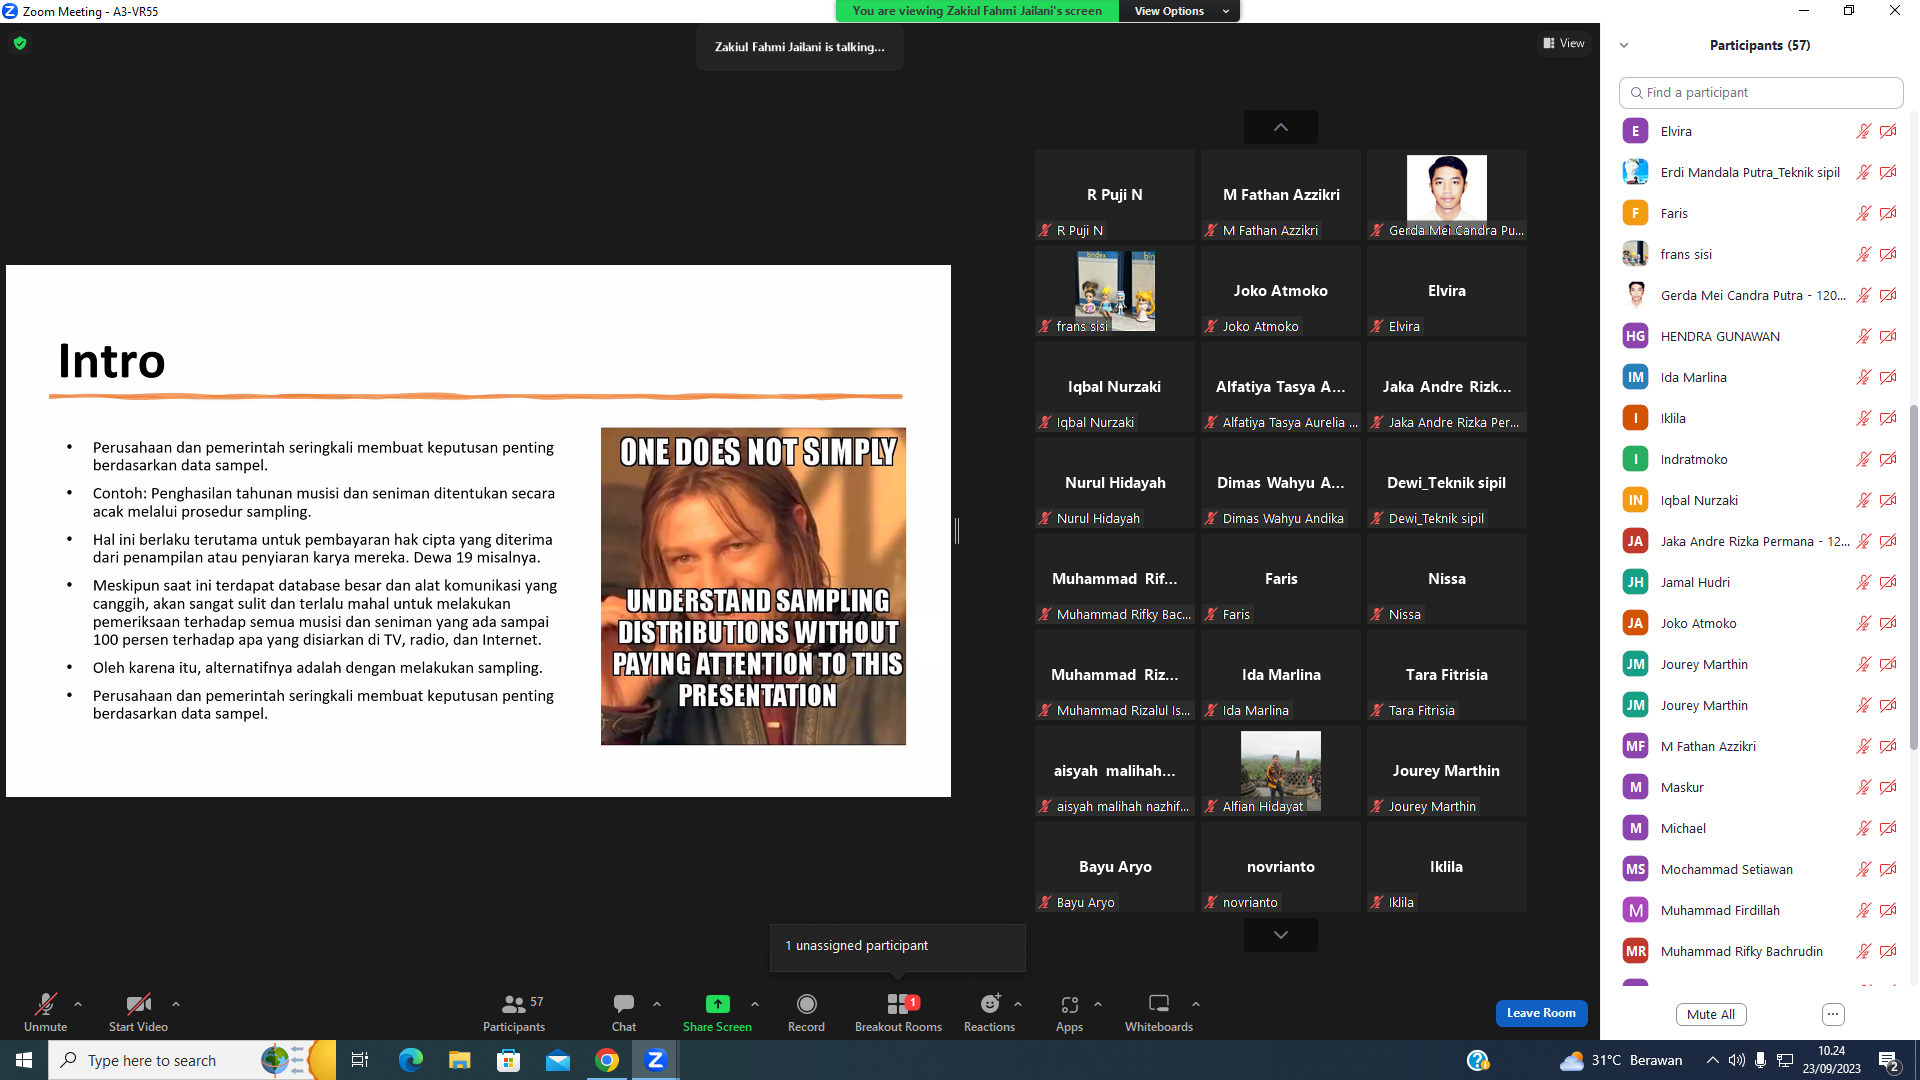
Task: Open the View Options dropdown
Action: pyautogui.click(x=1180, y=11)
